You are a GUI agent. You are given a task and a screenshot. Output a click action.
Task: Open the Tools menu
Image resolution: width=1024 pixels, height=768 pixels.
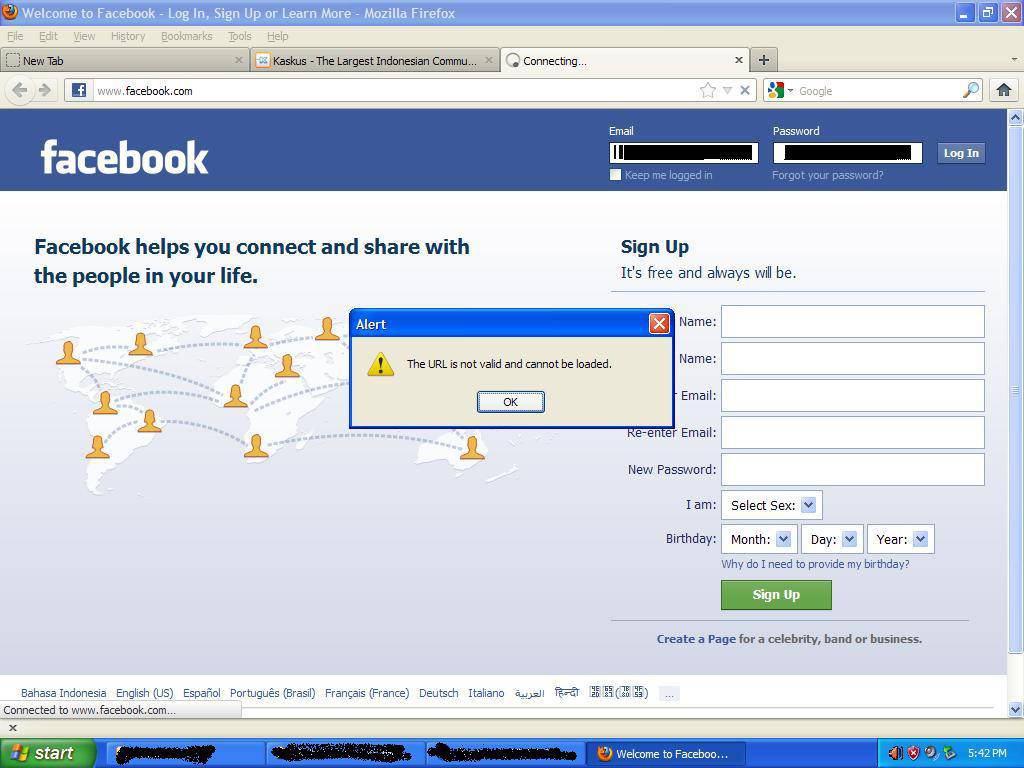coord(240,37)
